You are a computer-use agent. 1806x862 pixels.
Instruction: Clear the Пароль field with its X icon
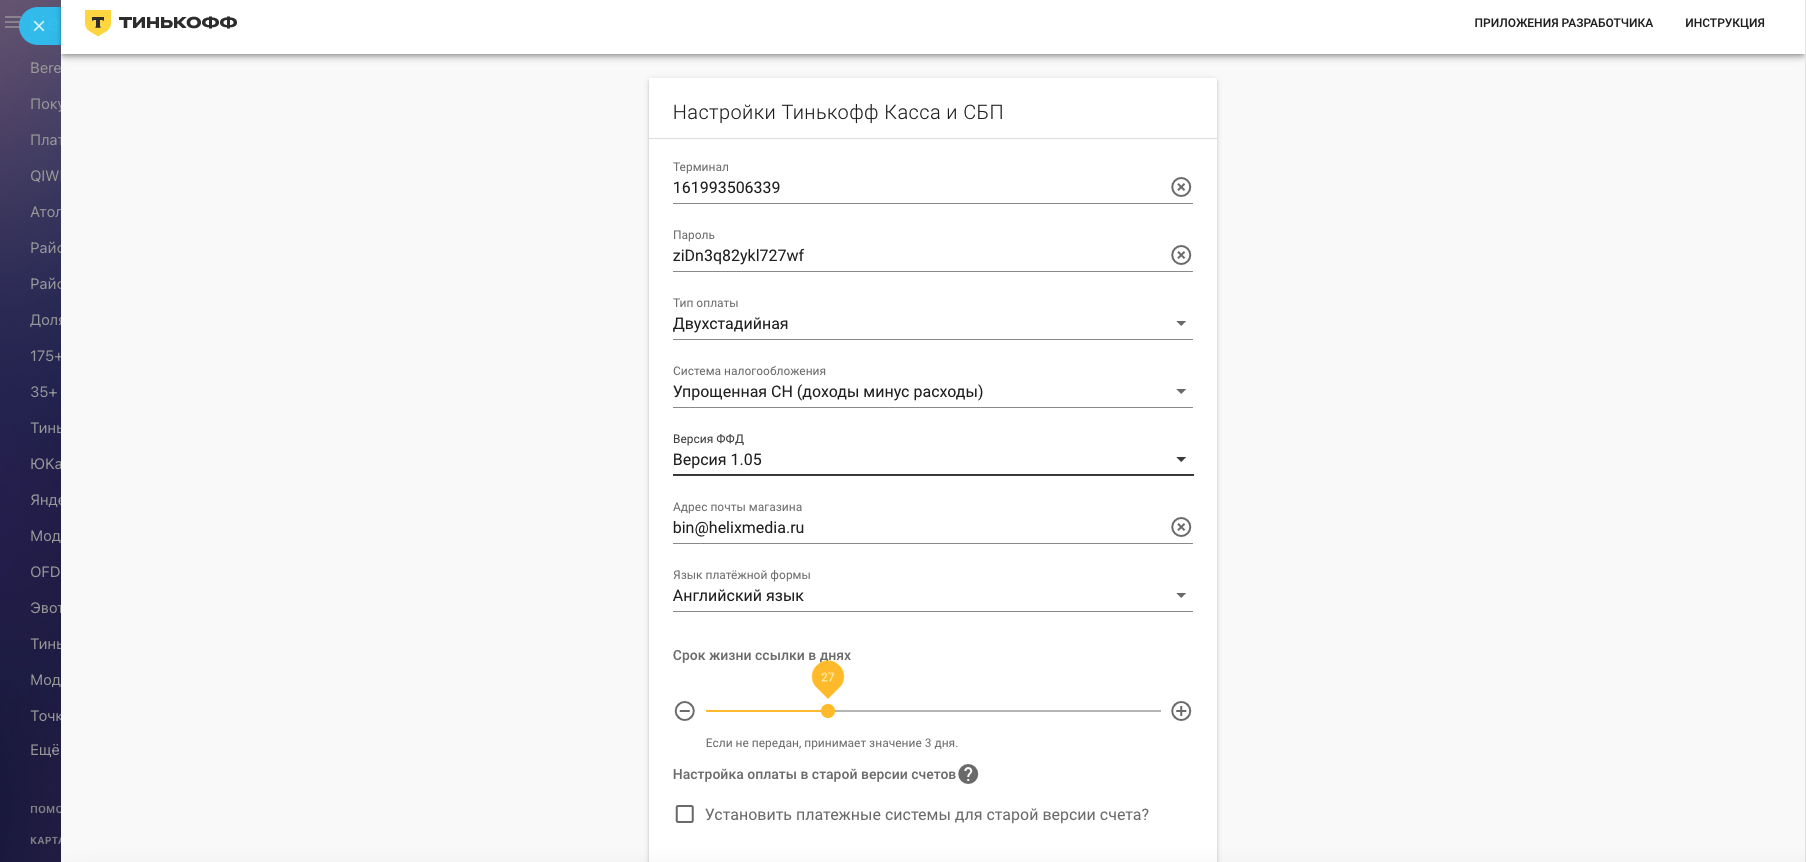click(x=1181, y=255)
